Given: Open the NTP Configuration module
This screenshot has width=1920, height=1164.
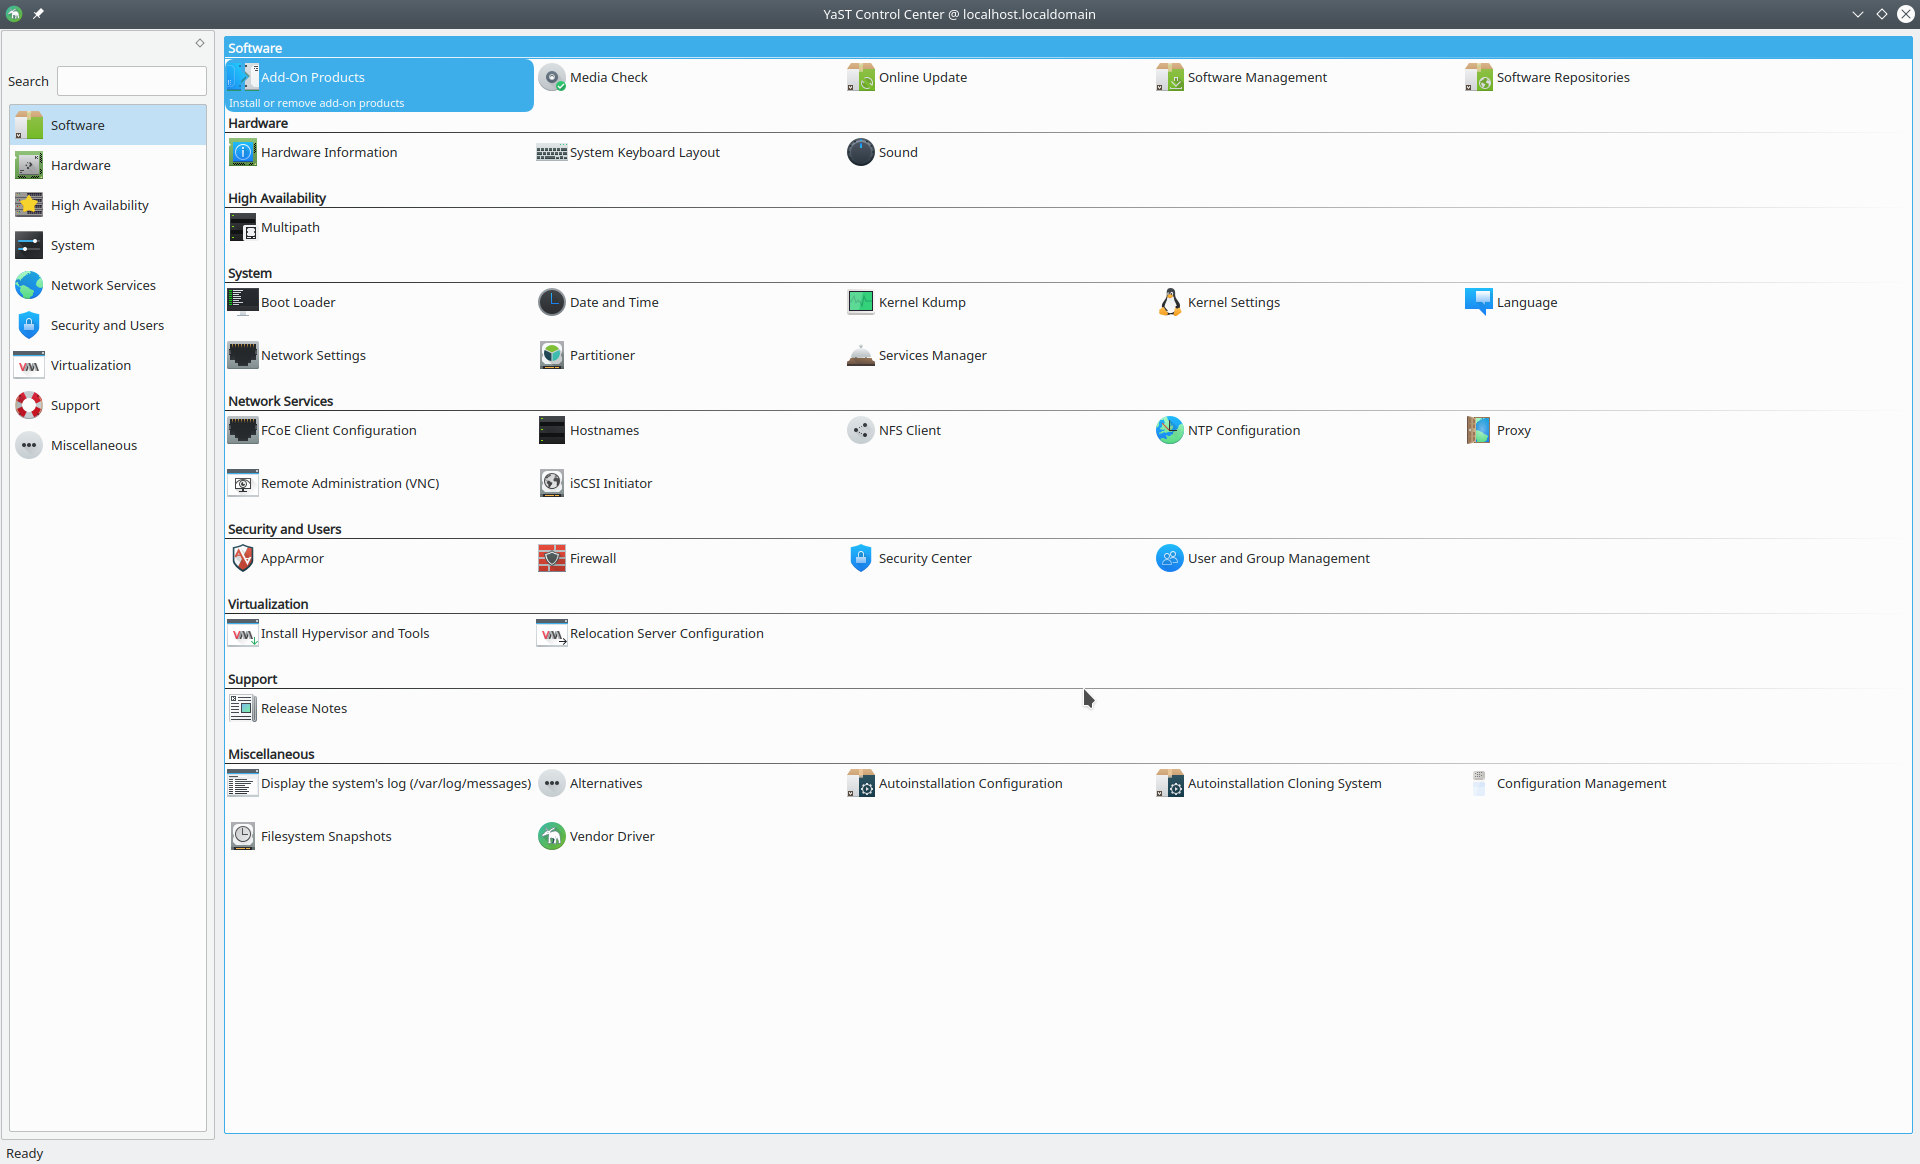Looking at the screenshot, I should (x=1243, y=430).
